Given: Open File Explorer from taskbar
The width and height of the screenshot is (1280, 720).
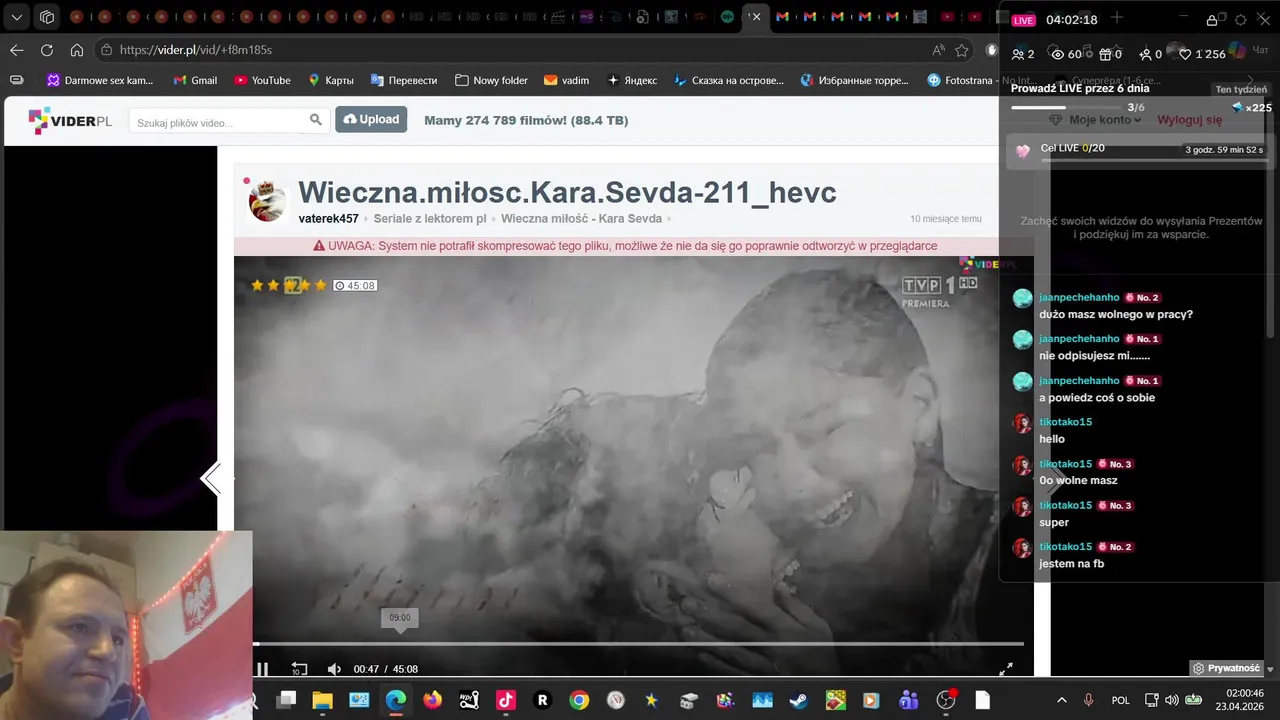Looking at the screenshot, I should pos(322,700).
